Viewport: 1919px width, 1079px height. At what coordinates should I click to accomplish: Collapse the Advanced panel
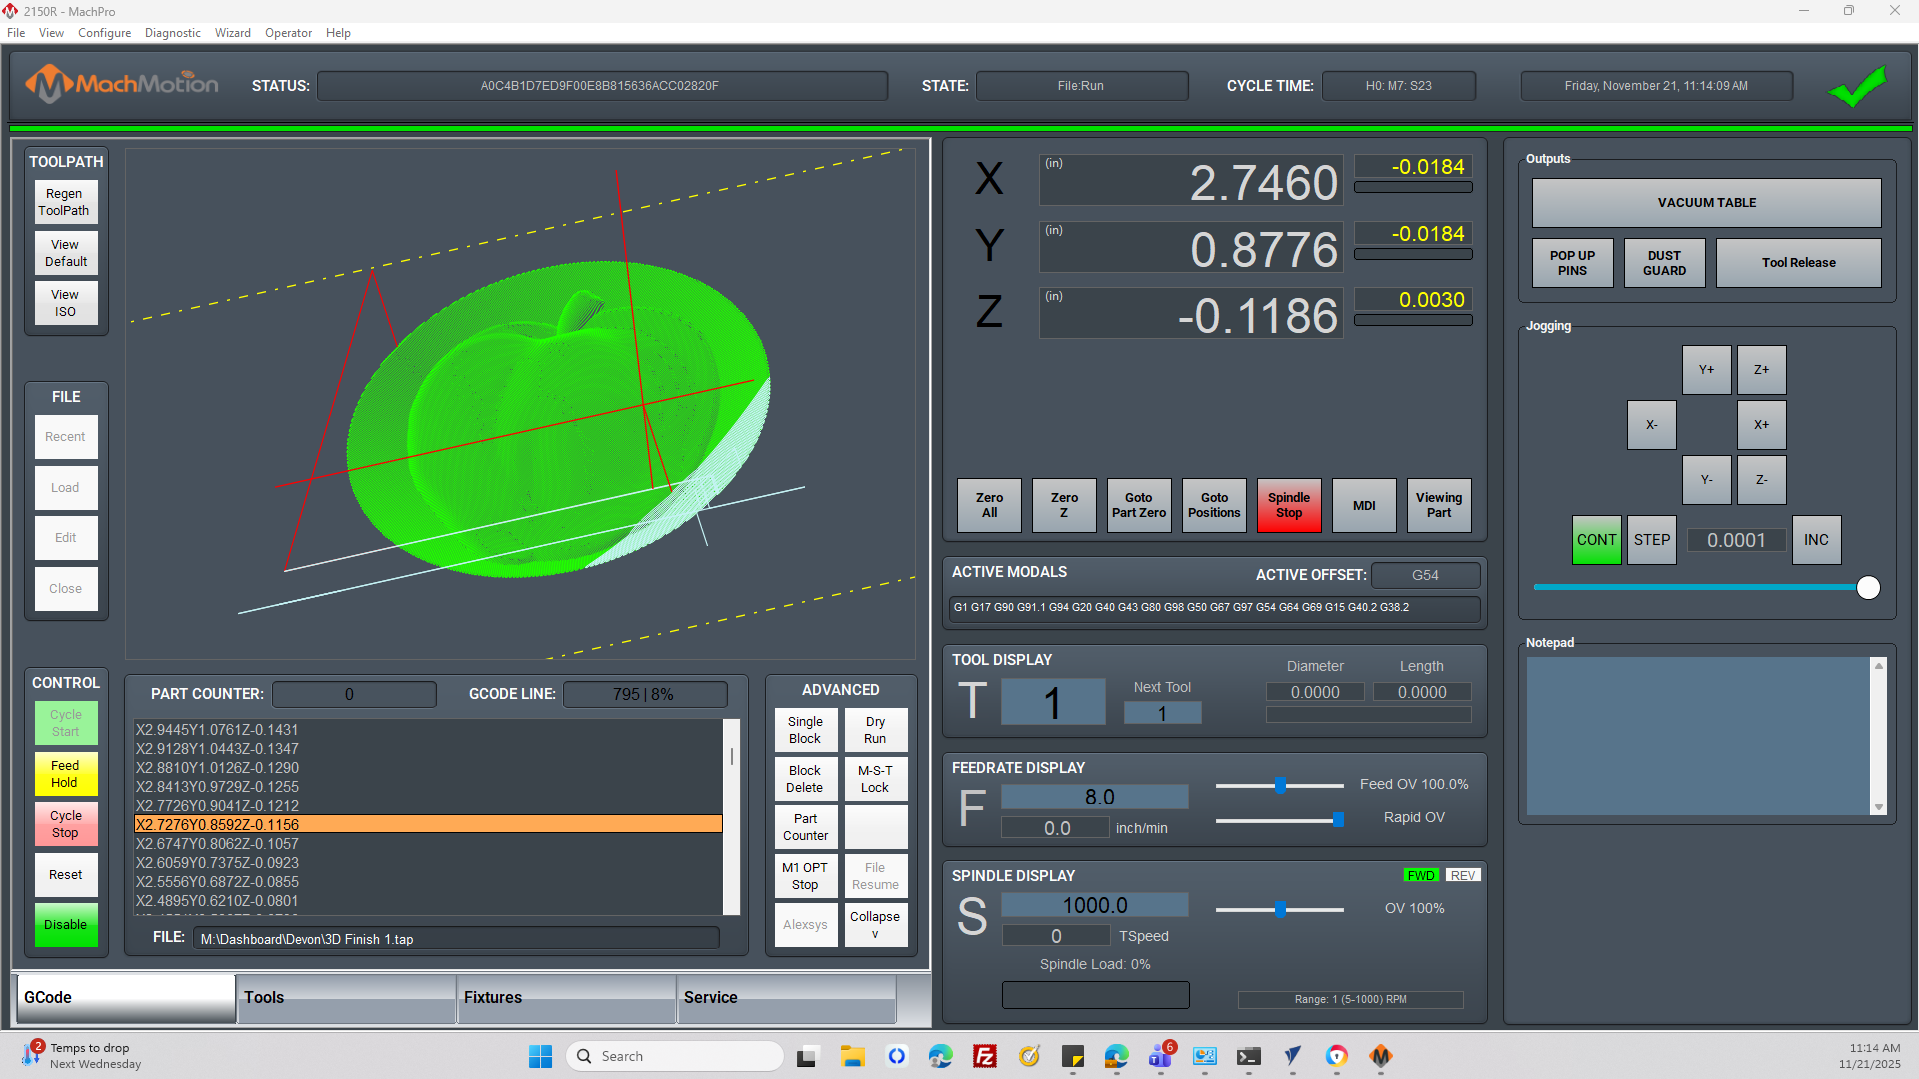[875, 924]
